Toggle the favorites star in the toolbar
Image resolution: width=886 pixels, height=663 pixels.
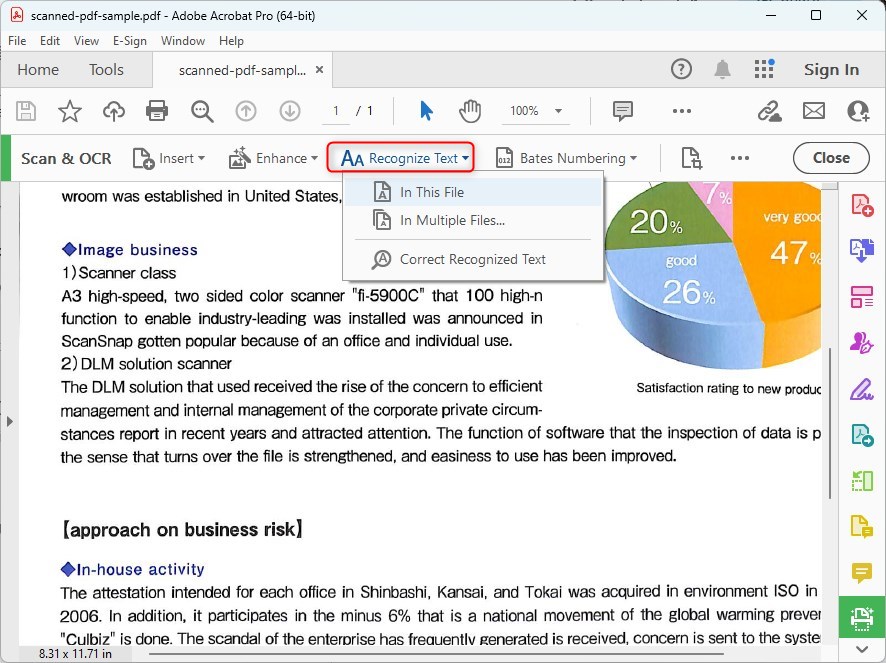coord(69,111)
